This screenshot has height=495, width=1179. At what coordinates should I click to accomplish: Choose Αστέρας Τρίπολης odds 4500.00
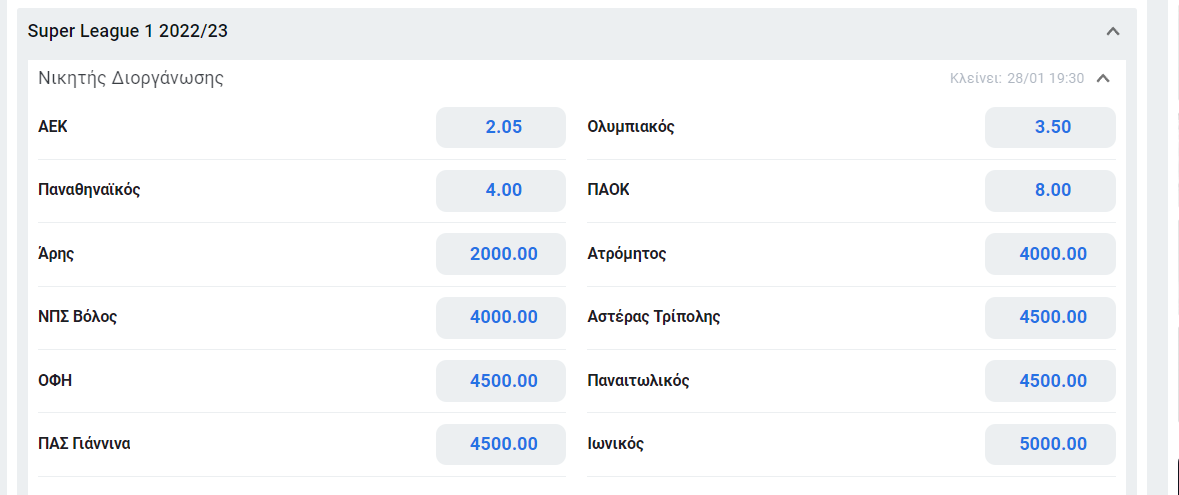[x=1050, y=317]
